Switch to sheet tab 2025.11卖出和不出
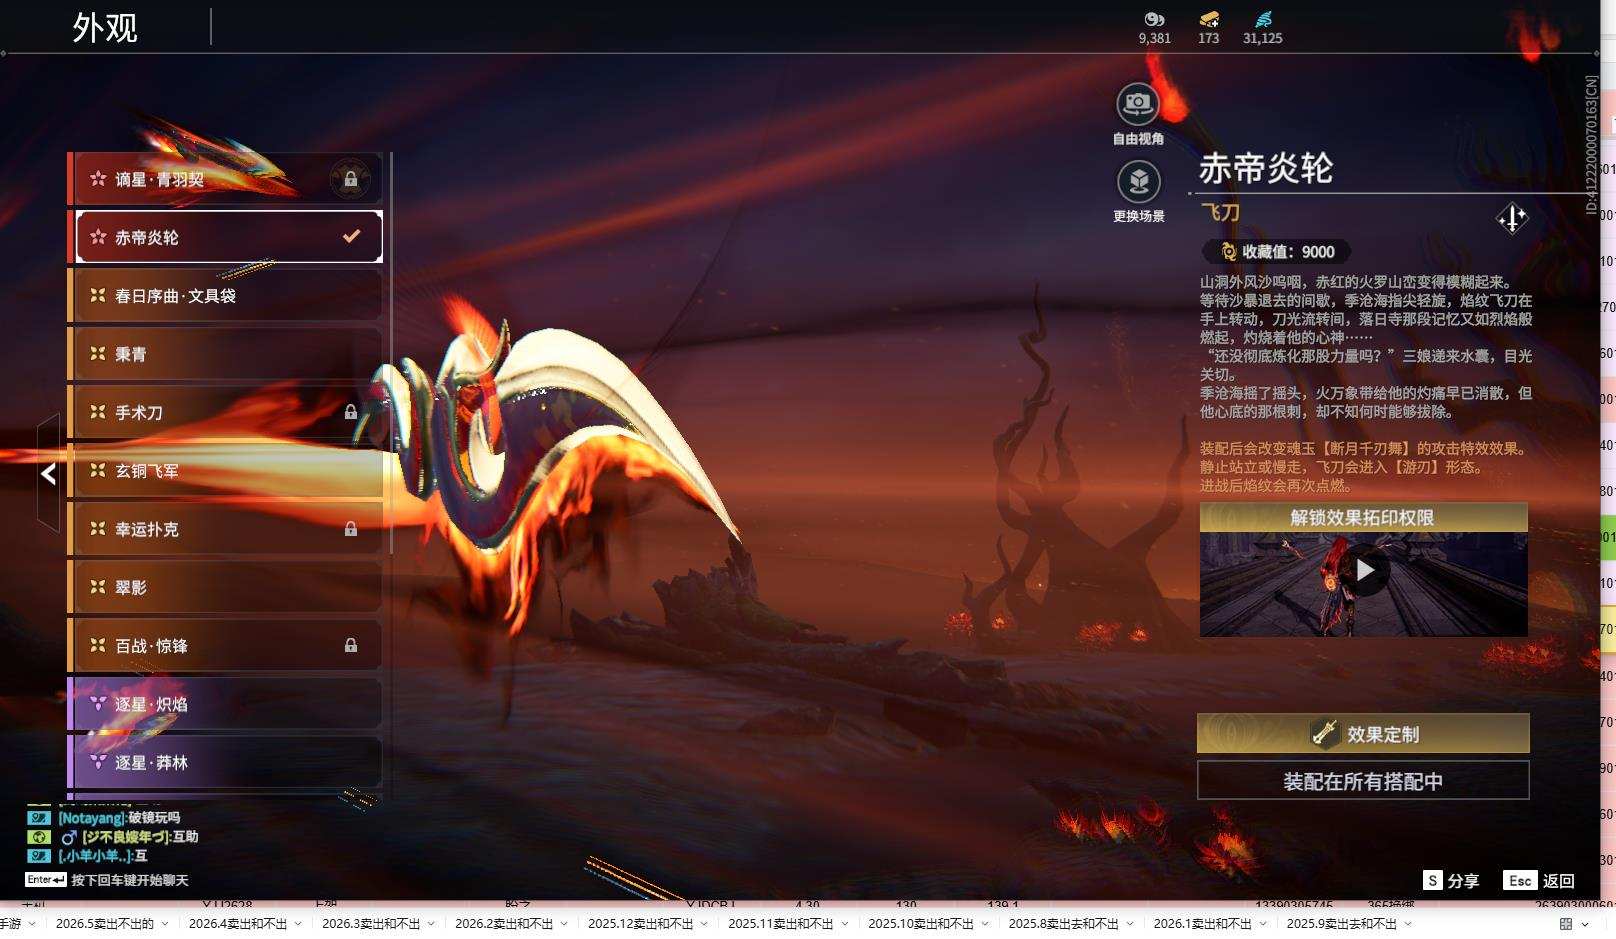 [x=780, y=924]
